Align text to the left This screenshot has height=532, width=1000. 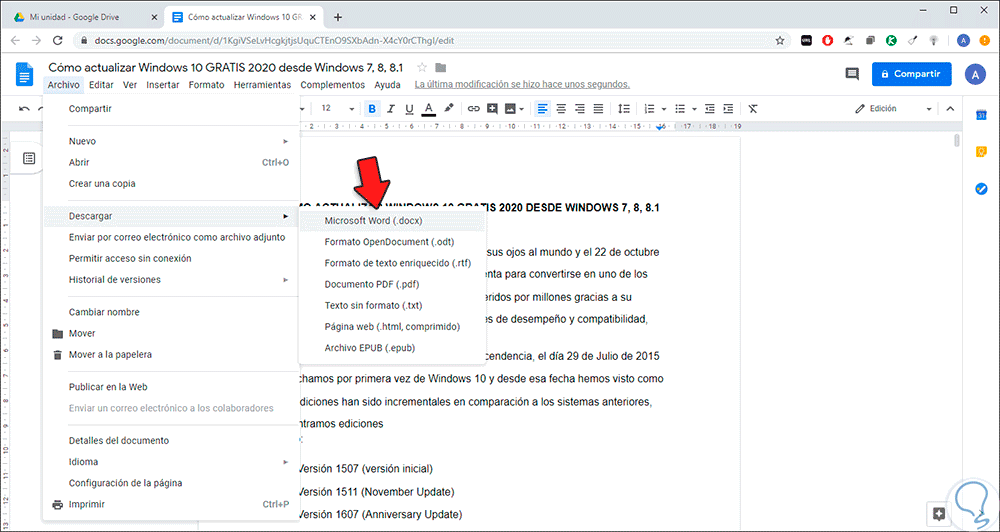click(x=542, y=108)
